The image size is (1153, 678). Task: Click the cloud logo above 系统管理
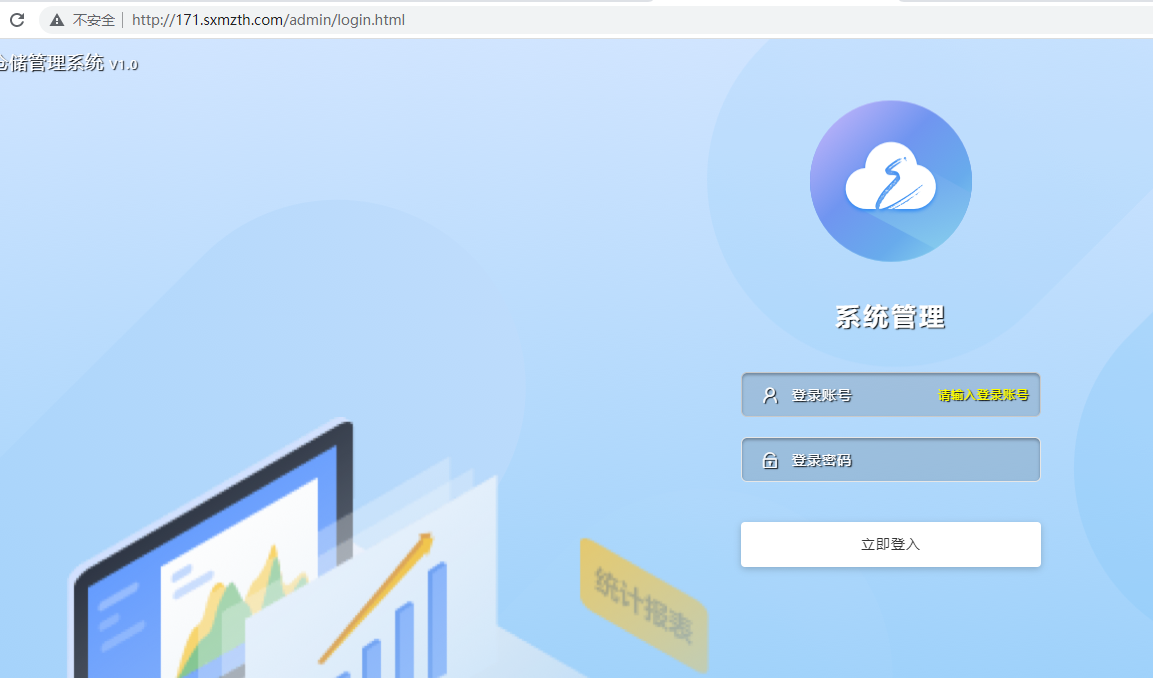[890, 181]
